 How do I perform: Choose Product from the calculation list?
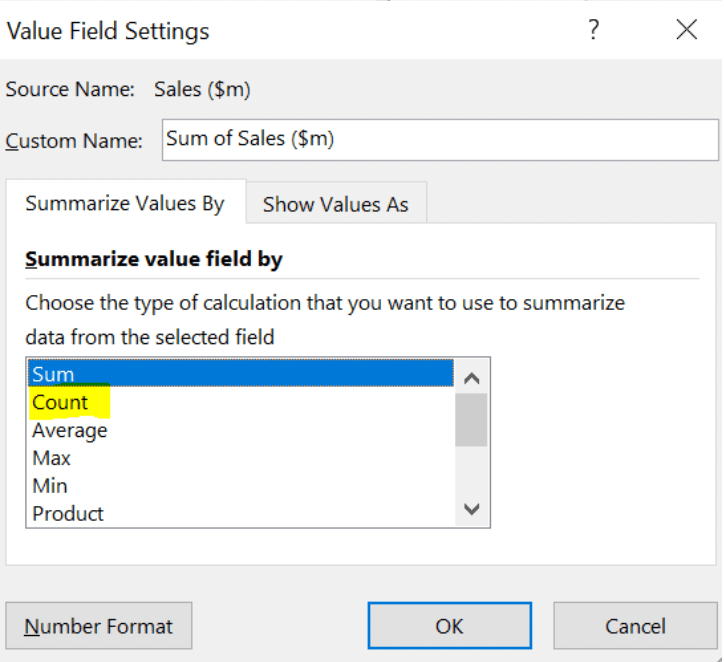tap(68, 514)
